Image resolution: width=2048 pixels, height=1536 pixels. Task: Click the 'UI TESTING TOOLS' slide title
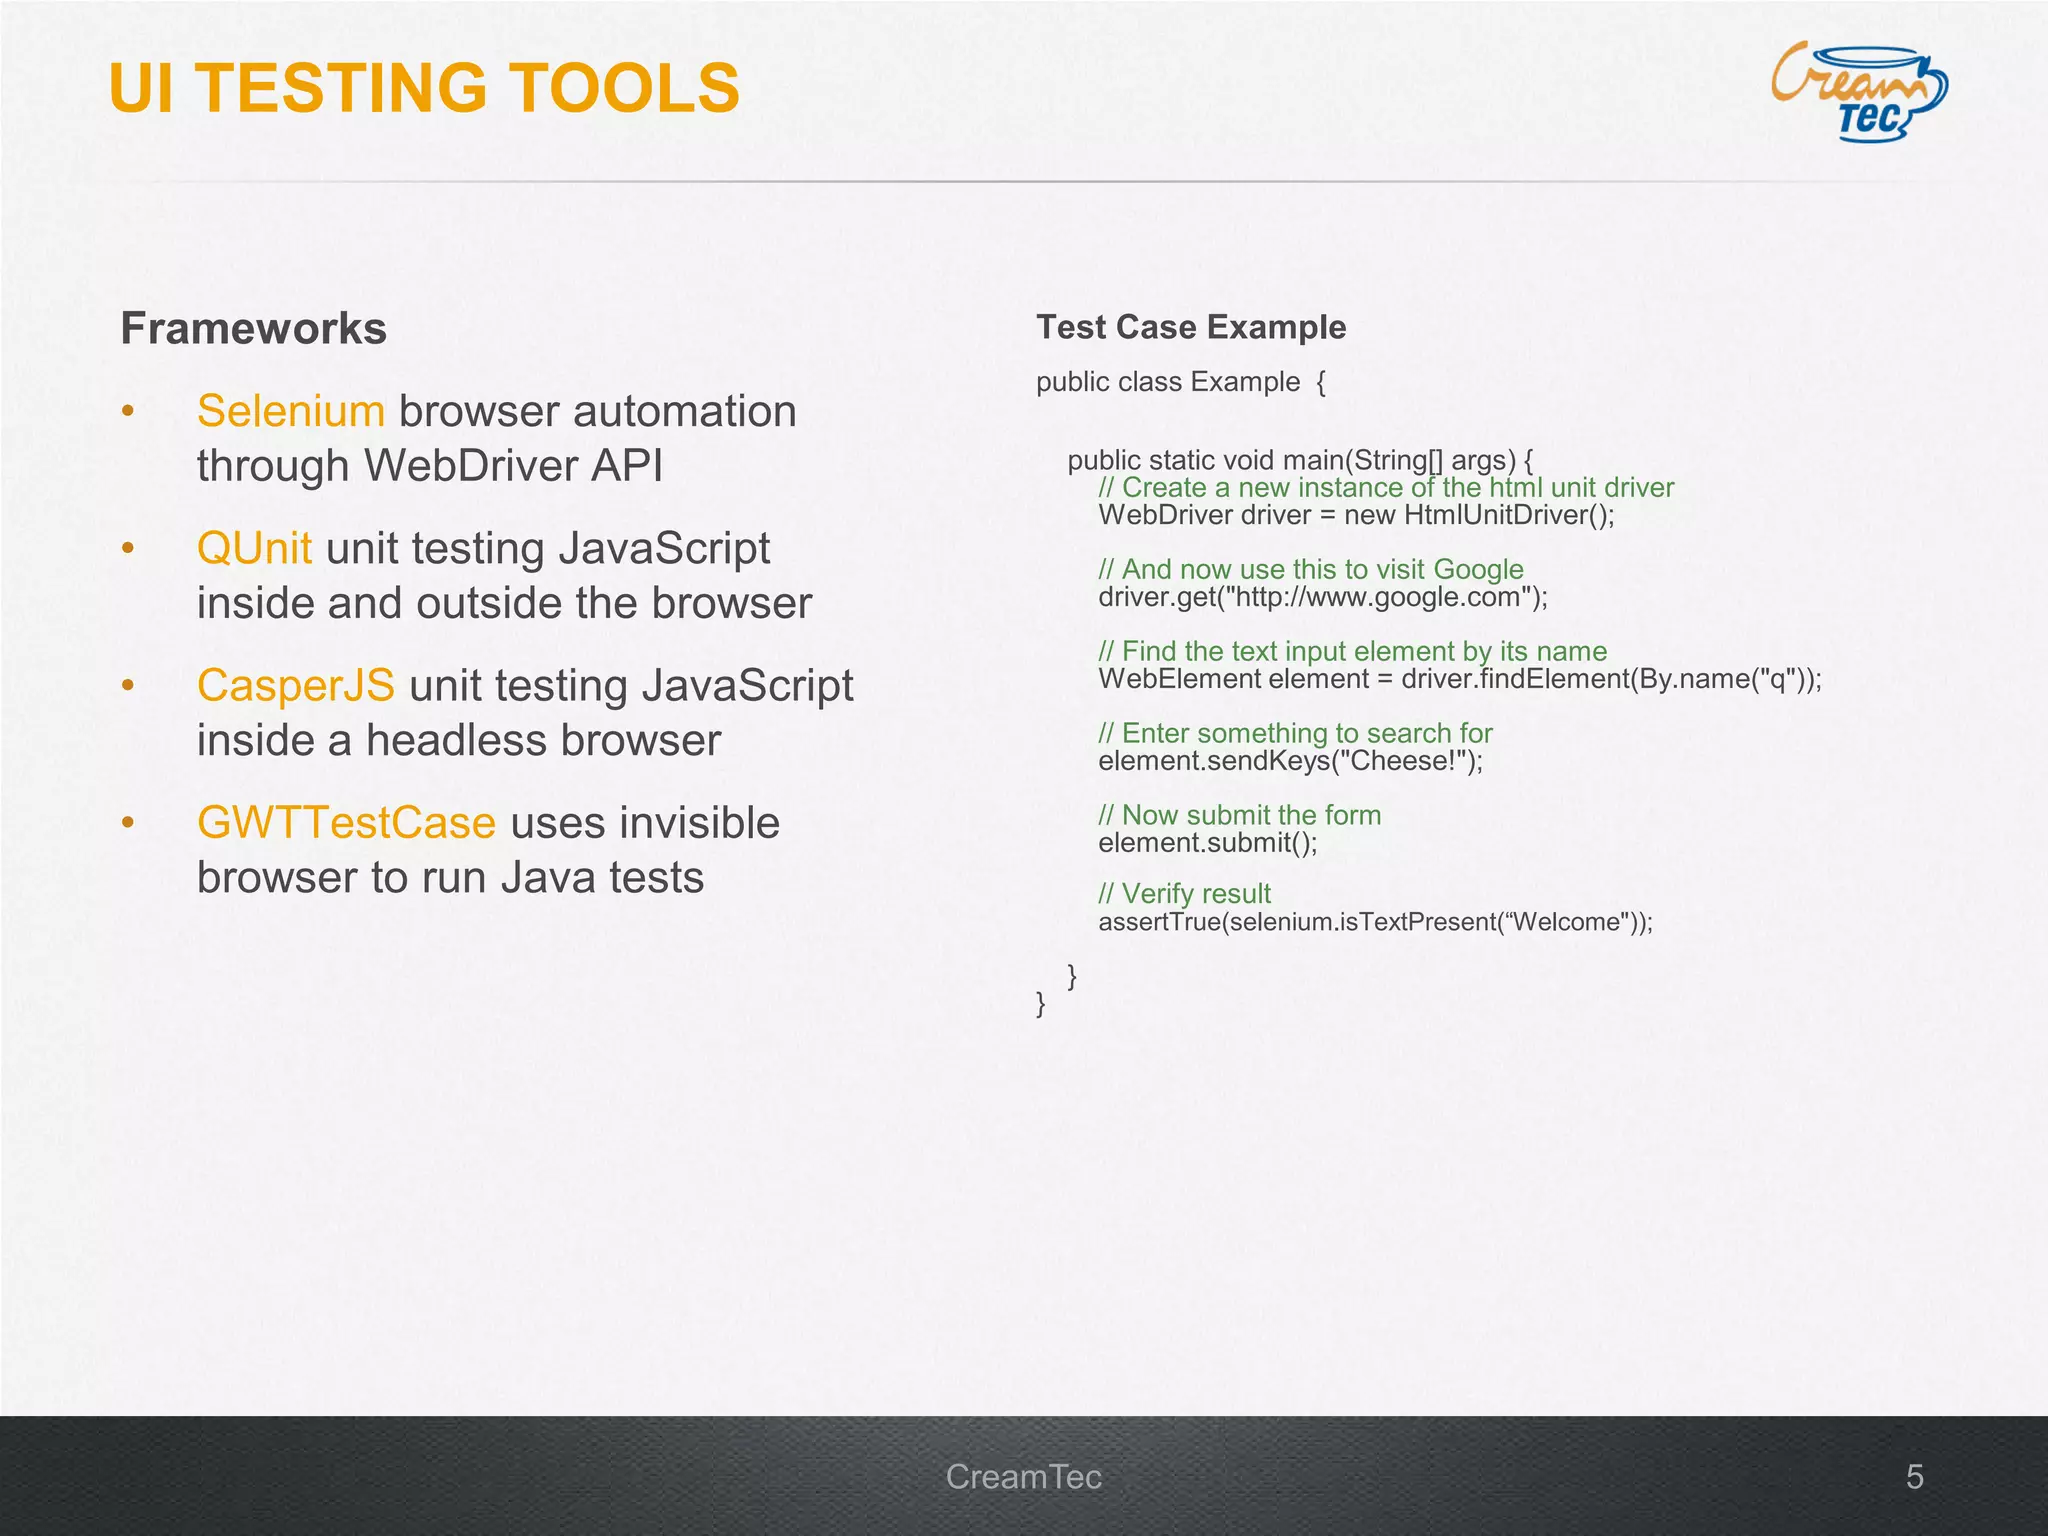[424, 88]
